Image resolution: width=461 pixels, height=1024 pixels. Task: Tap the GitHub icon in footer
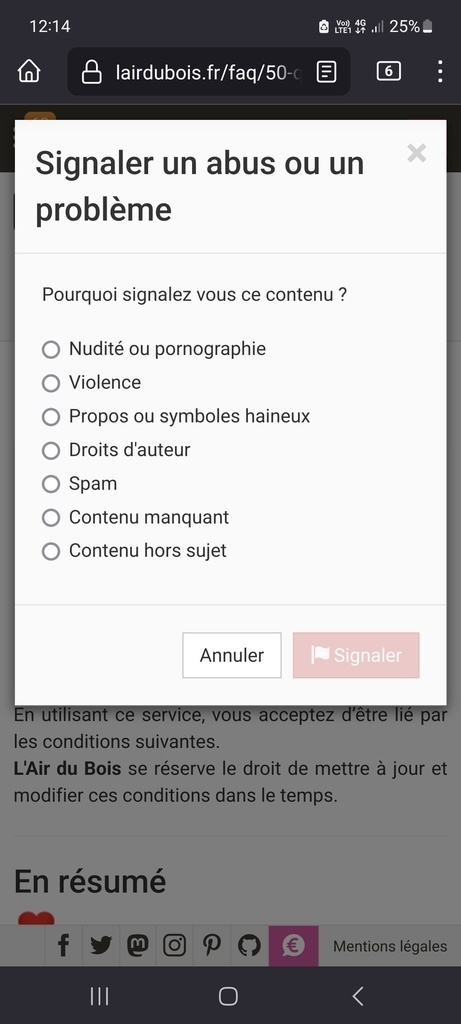[x=249, y=945]
